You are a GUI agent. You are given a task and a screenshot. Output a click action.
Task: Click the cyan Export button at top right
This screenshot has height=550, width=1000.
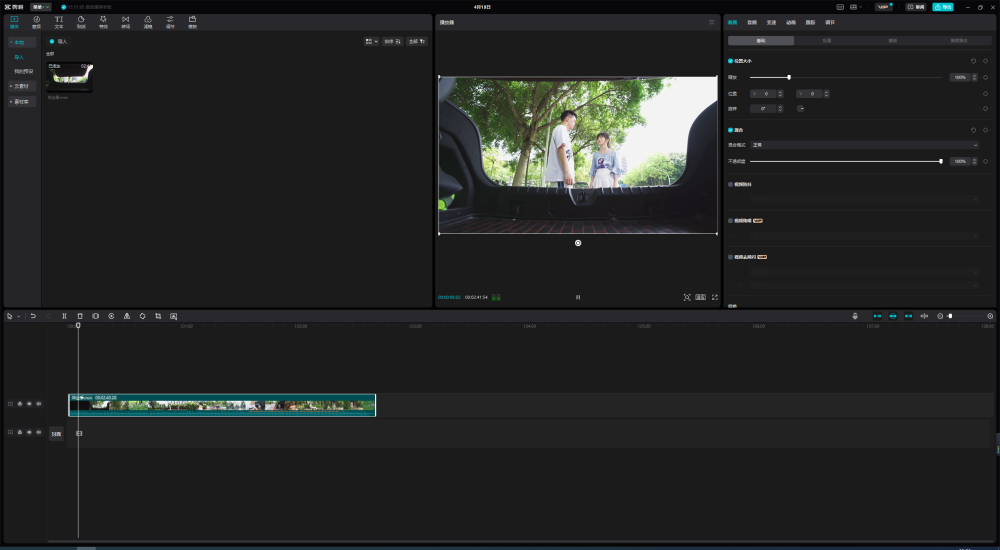click(943, 7)
